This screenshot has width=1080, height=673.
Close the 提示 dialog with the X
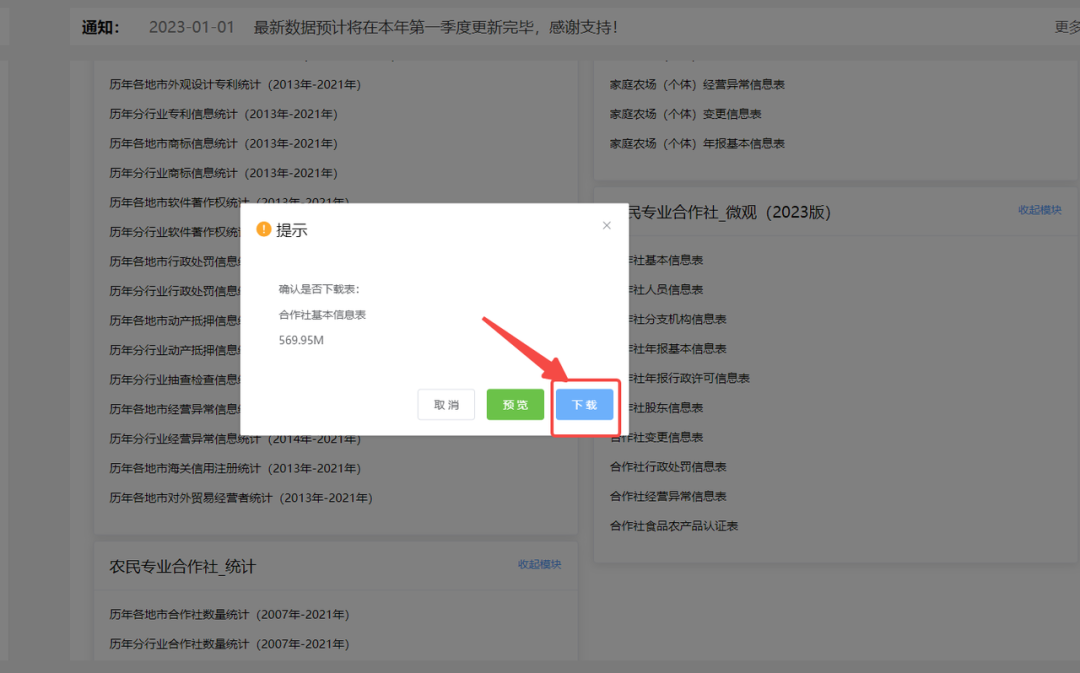click(x=606, y=225)
